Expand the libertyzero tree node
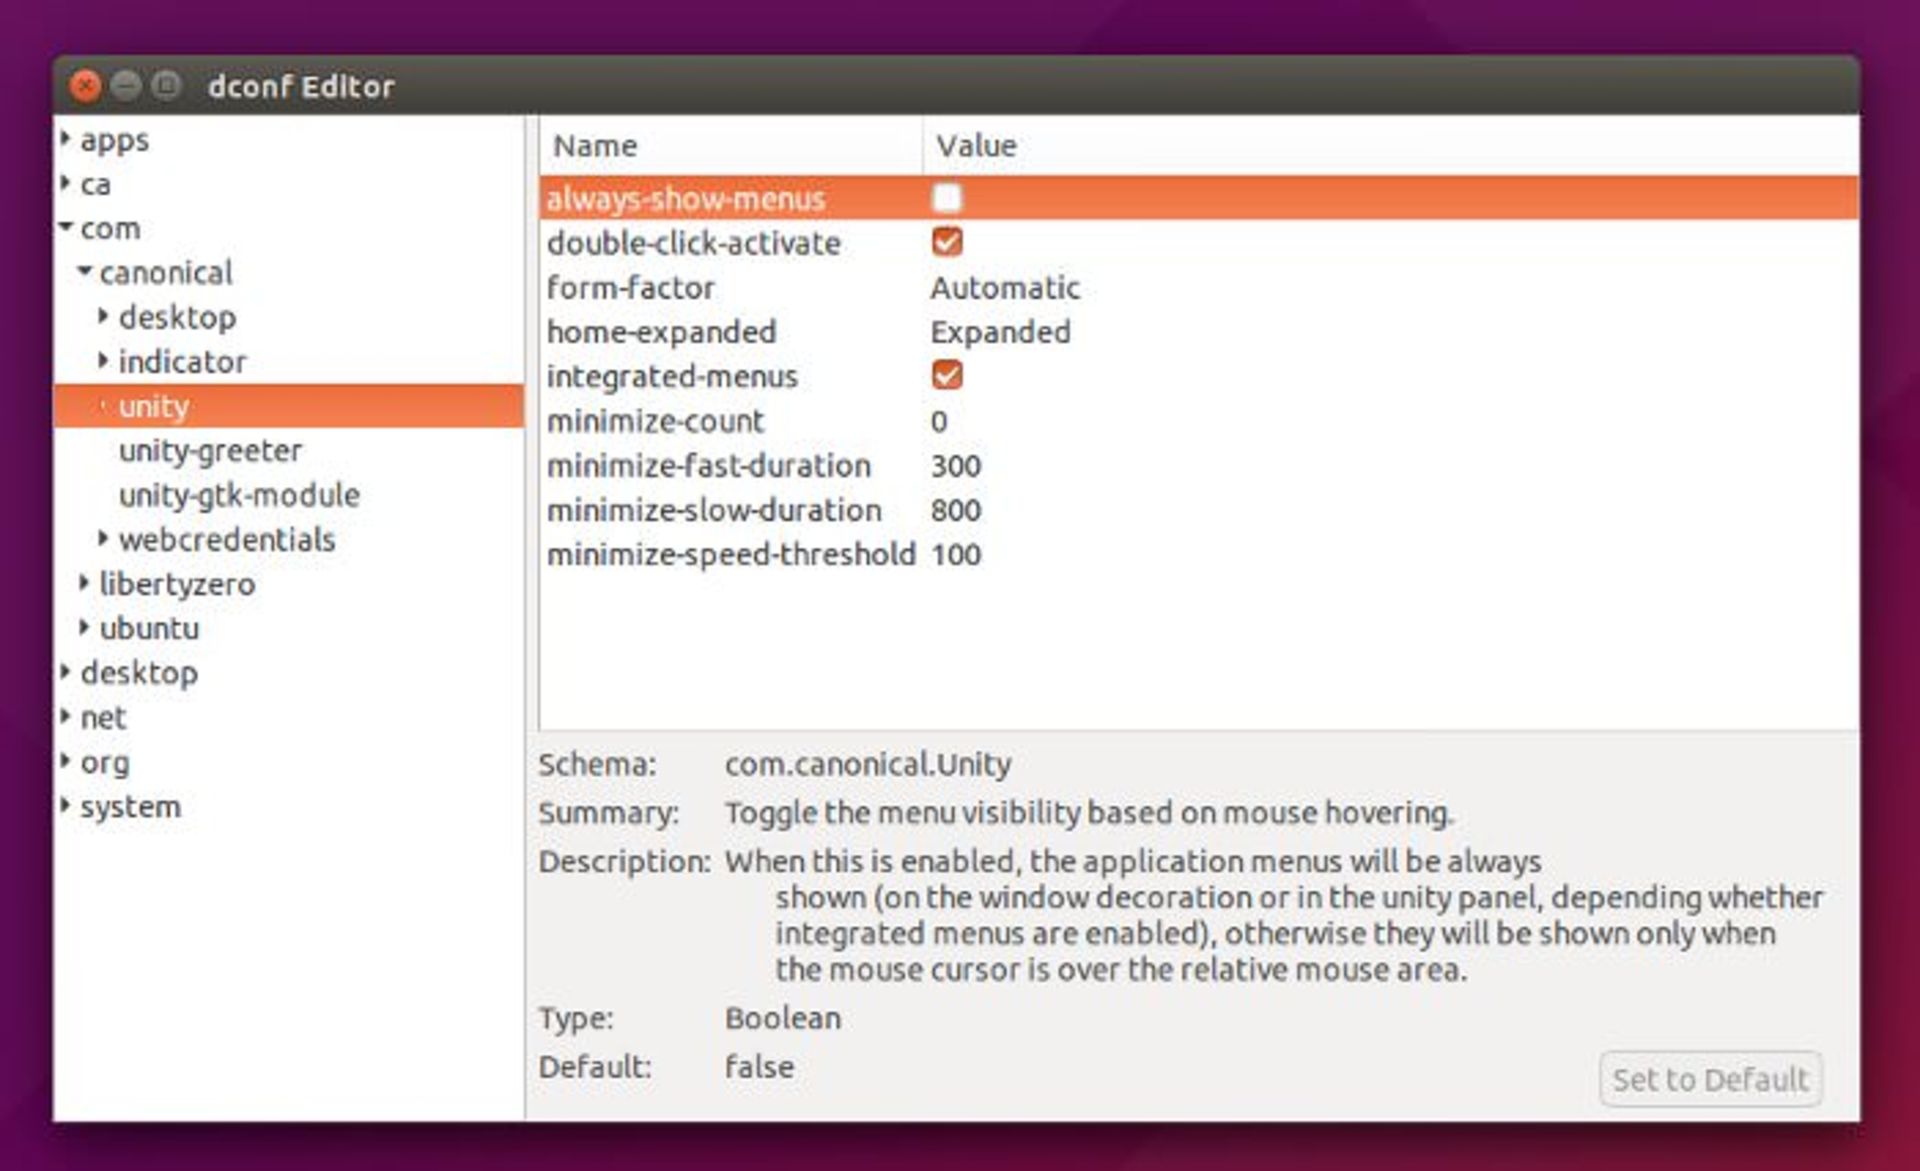Image resolution: width=1920 pixels, height=1171 pixels. tap(86, 584)
